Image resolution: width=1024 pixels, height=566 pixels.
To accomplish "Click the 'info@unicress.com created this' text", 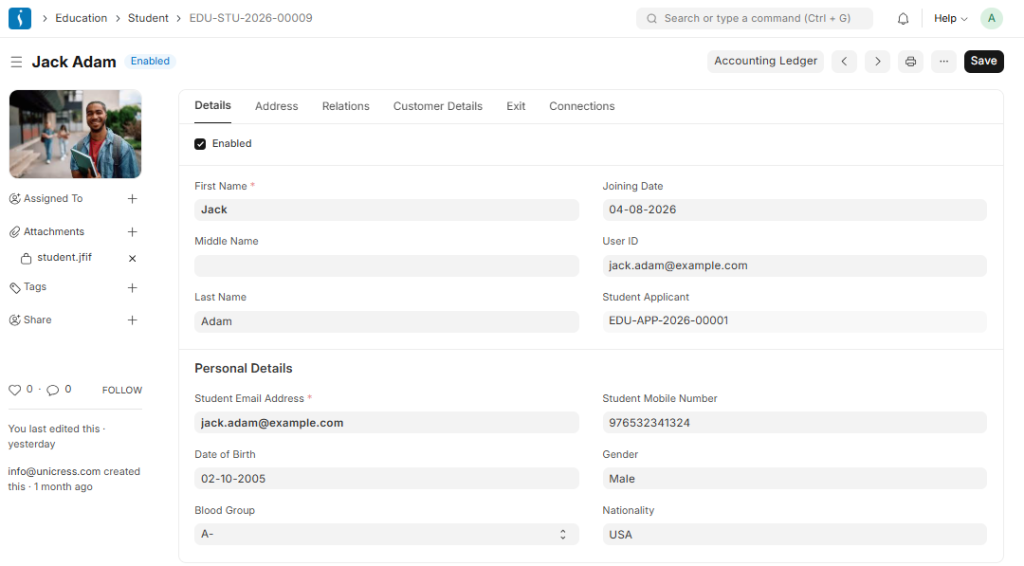I will click(x=74, y=479).
